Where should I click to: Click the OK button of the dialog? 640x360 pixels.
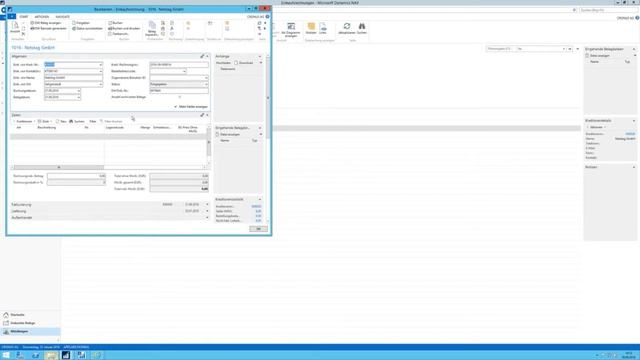[258, 229]
